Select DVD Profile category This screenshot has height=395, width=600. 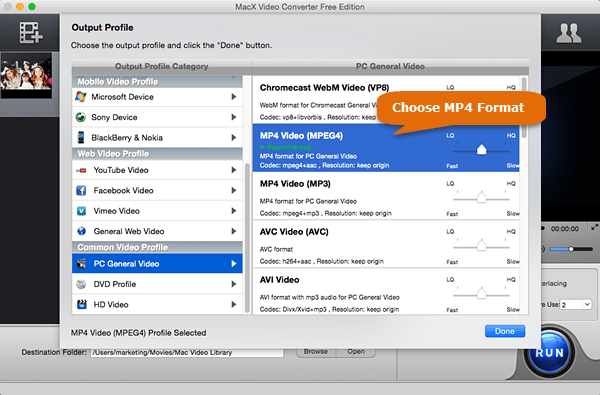157,284
